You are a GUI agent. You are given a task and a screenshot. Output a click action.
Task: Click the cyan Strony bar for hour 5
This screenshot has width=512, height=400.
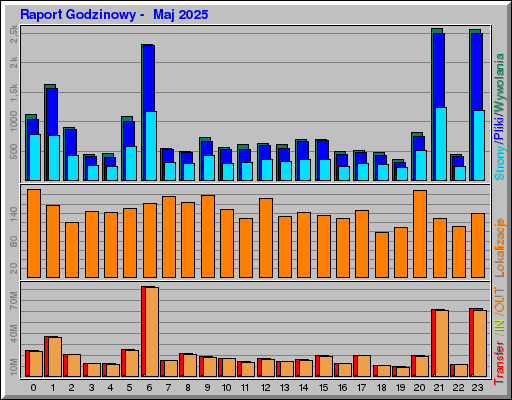[131, 164]
